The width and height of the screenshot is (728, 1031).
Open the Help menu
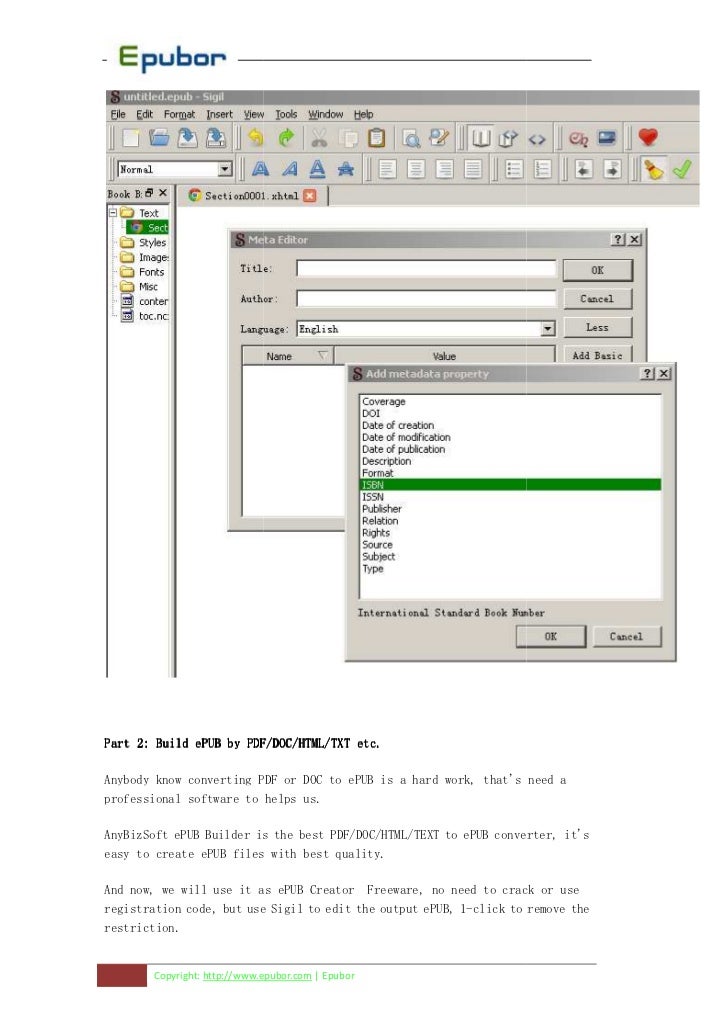(363, 114)
